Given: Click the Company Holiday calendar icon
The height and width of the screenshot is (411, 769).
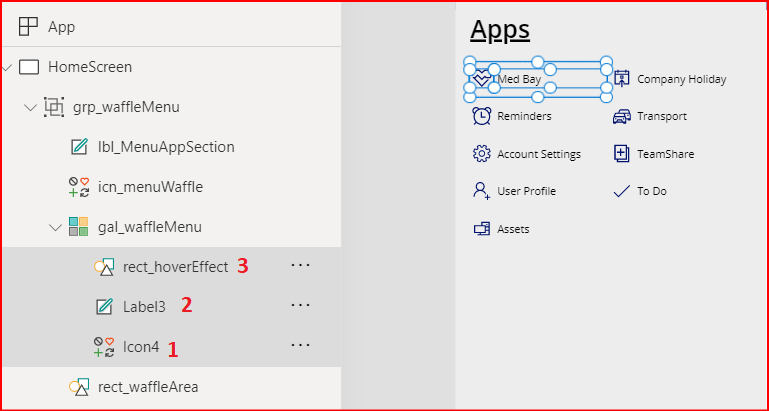Looking at the screenshot, I should [x=622, y=79].
